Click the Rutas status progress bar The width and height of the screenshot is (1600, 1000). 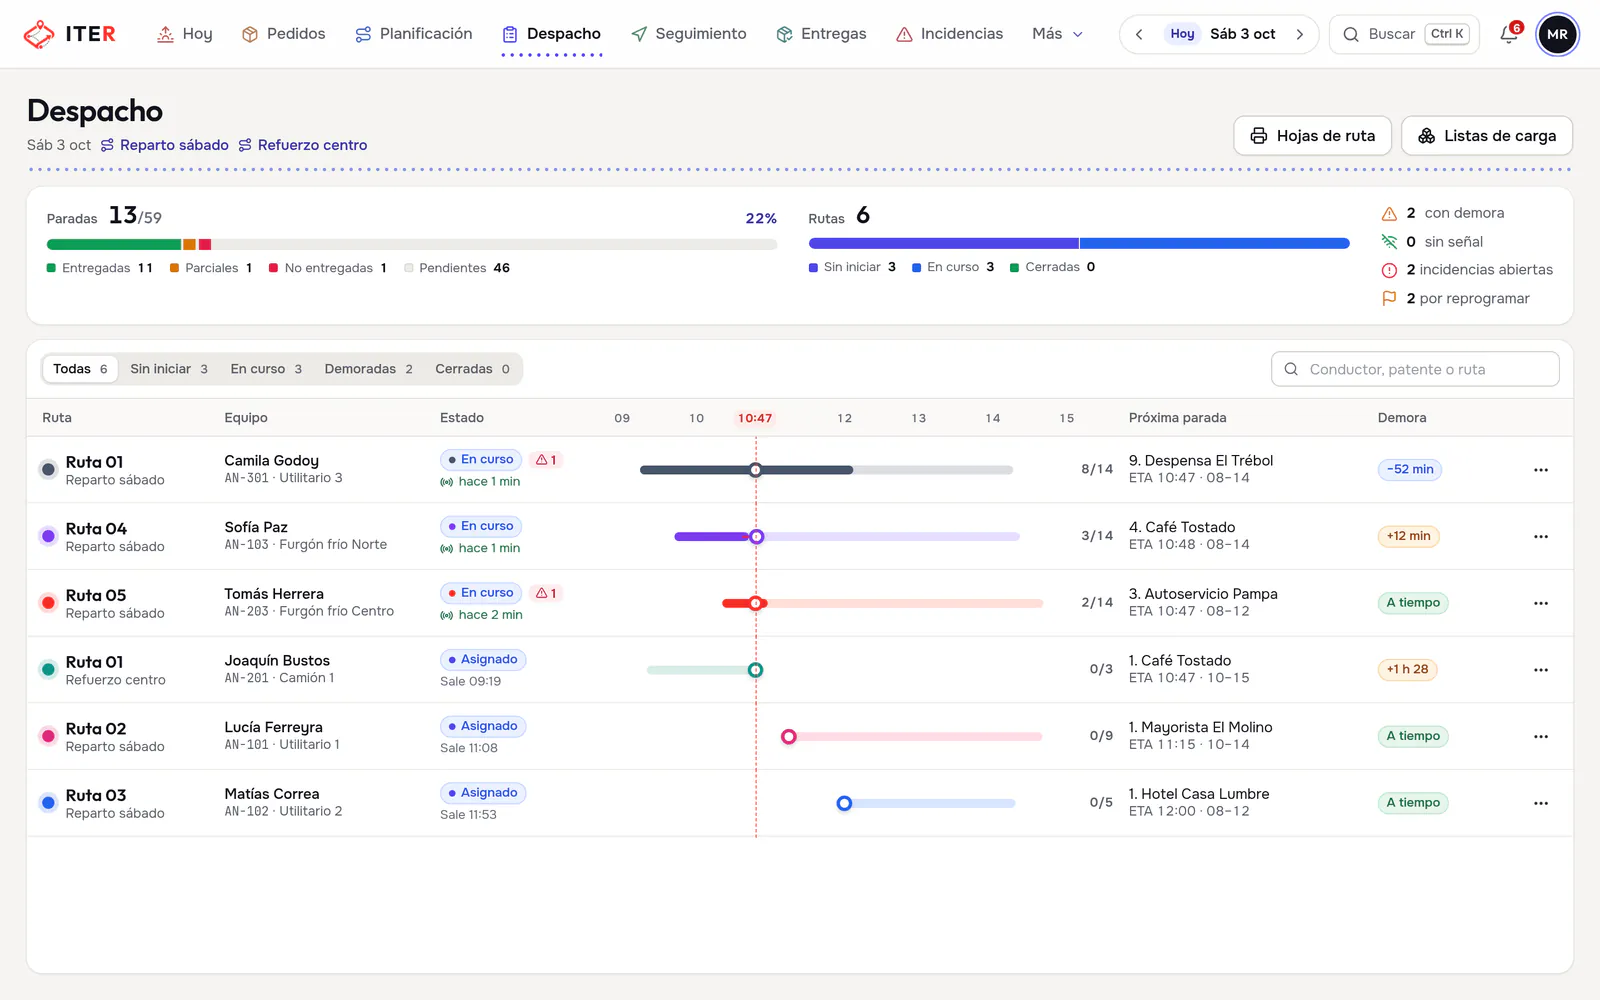point(1079,243)
